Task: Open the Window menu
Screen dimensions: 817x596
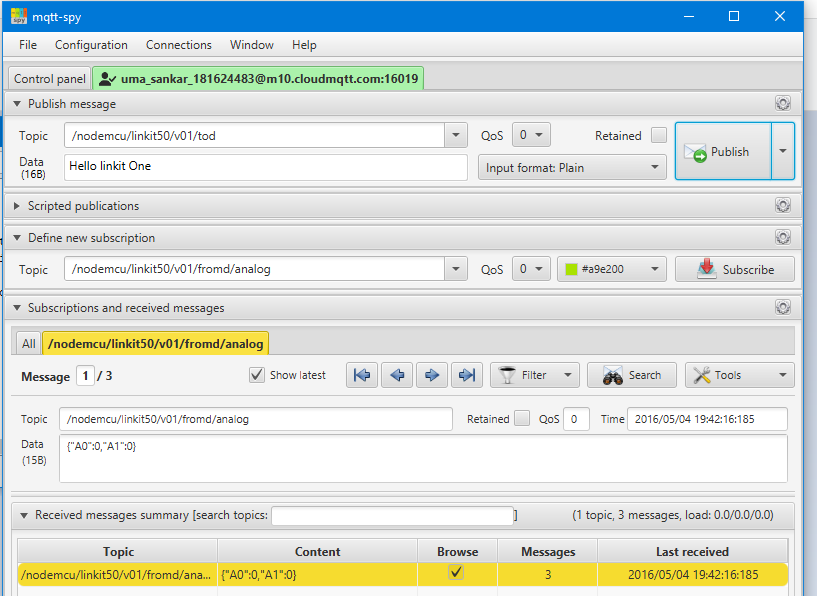Action: pos(252,45)
